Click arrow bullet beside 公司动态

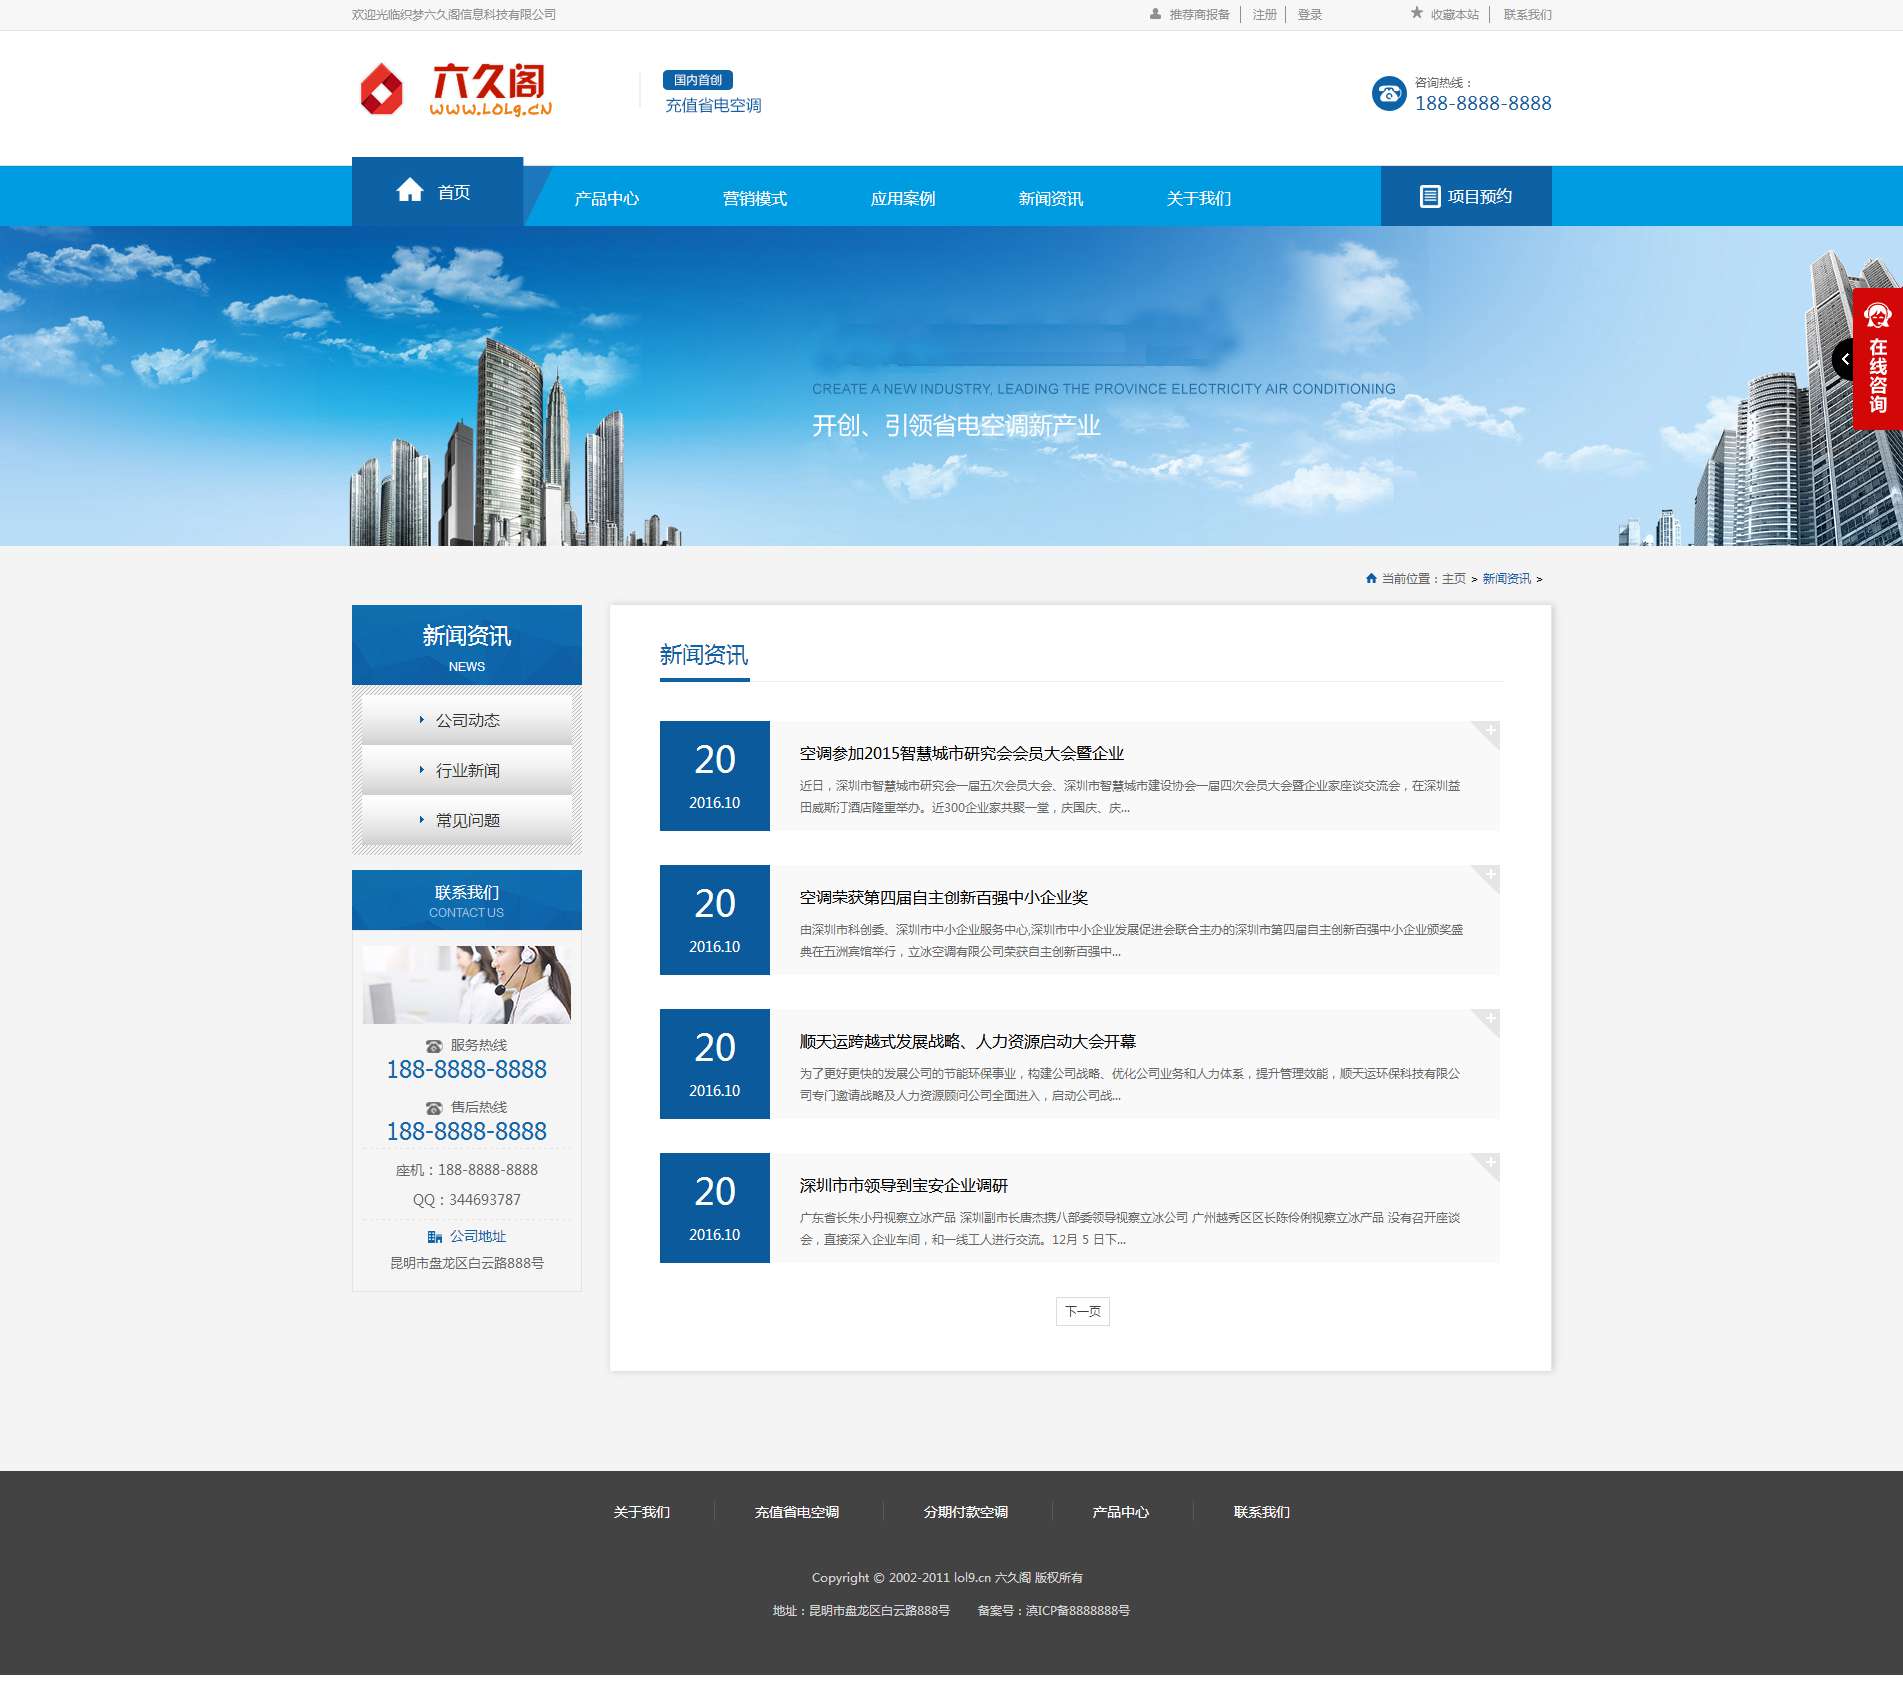422,719
